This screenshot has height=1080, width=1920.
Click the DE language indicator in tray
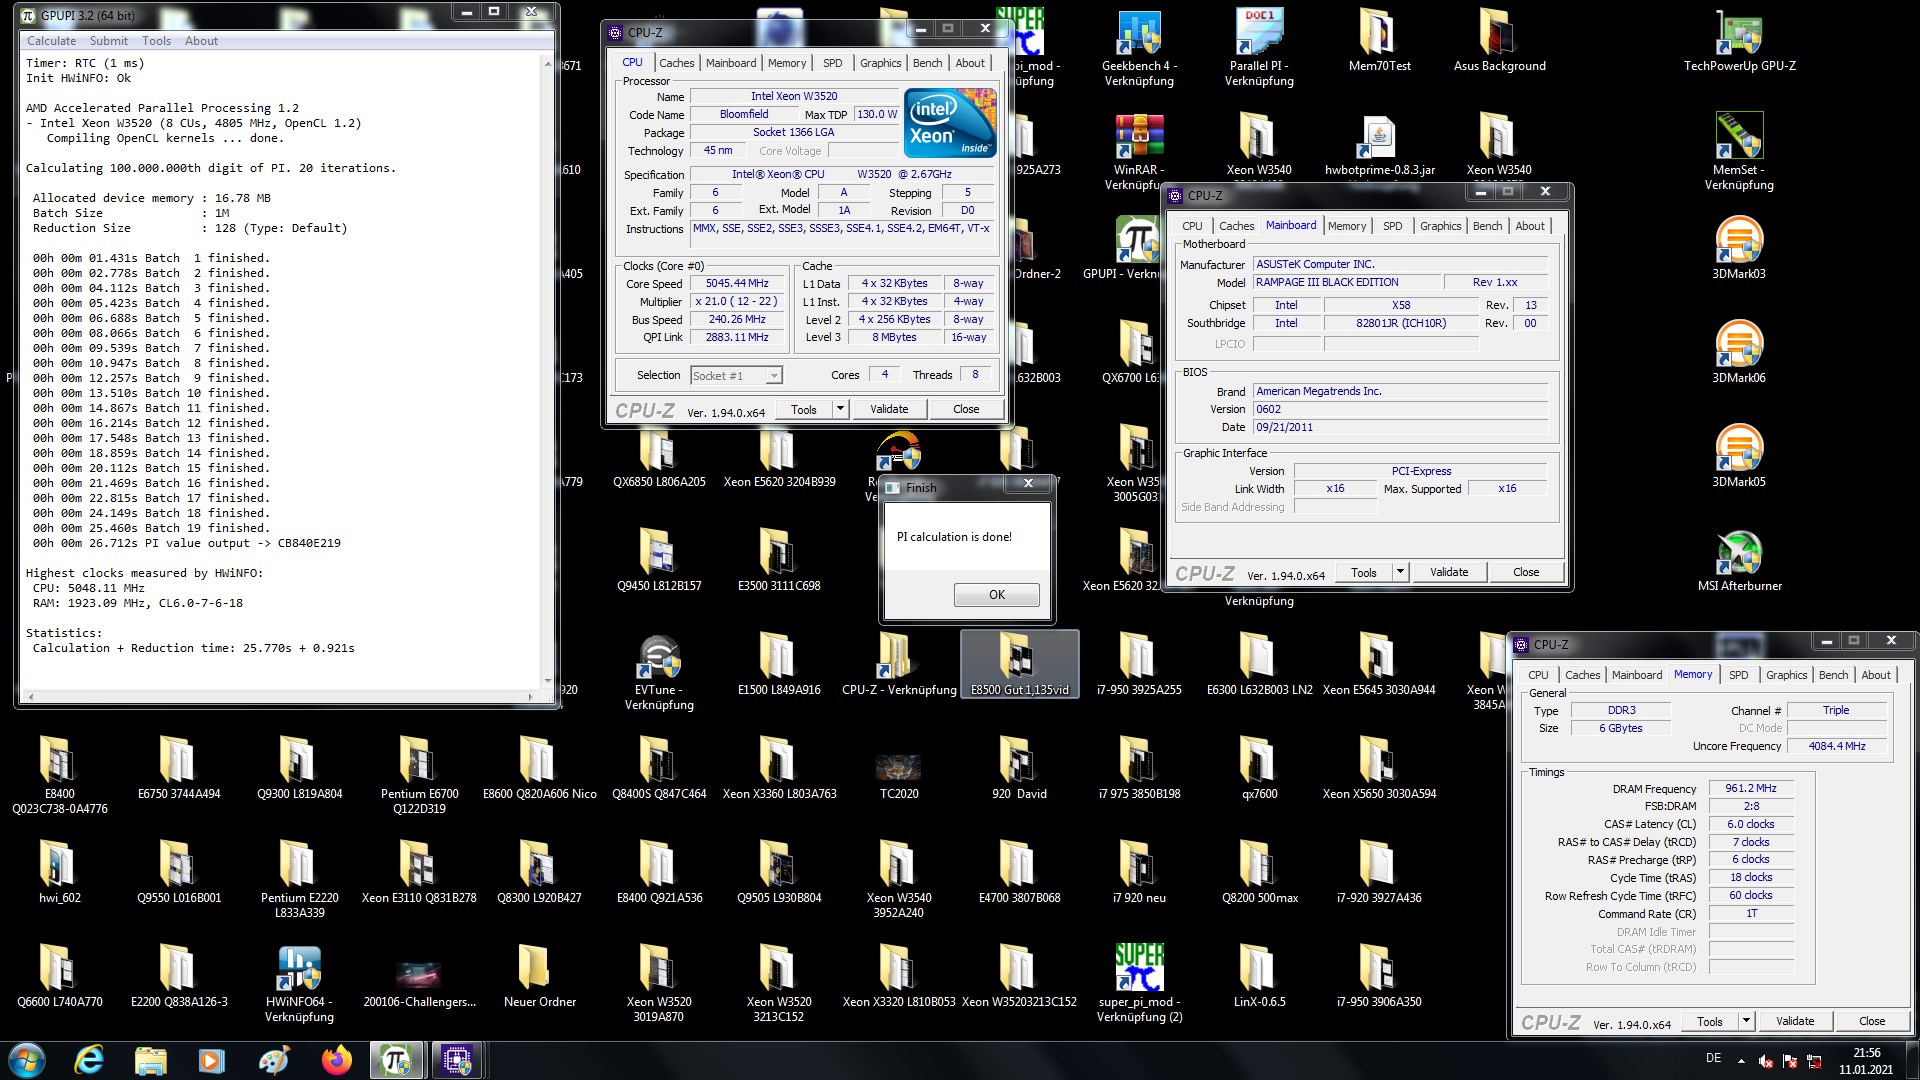click(x=1713, y=1058)
